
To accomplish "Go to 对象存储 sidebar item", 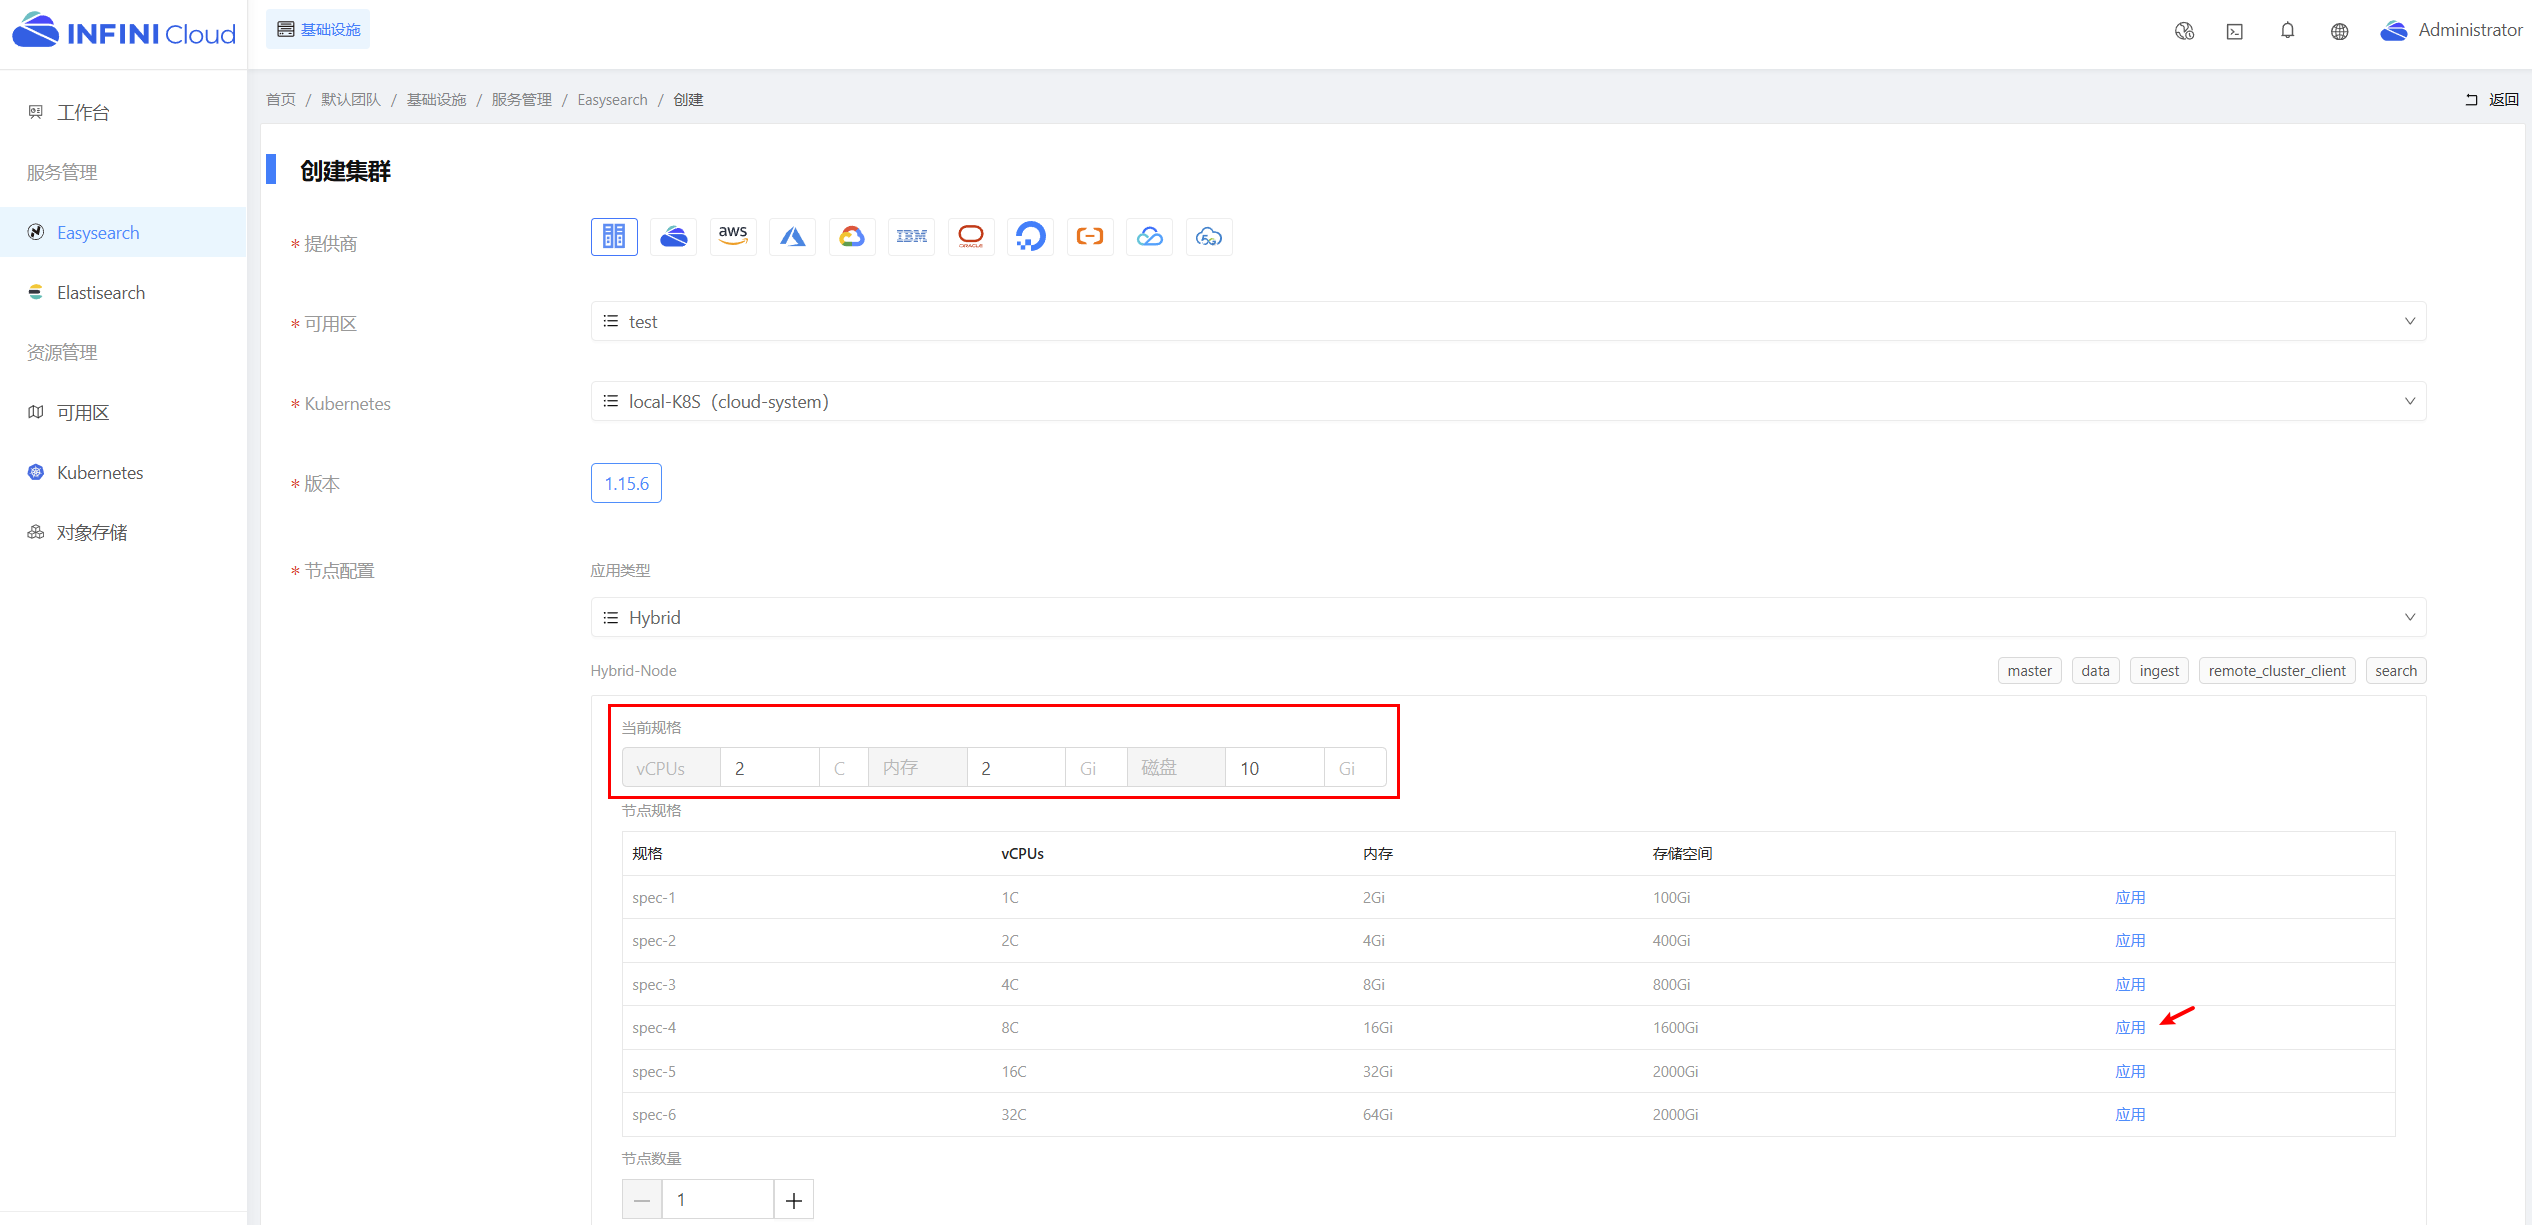I will point(92,533).
